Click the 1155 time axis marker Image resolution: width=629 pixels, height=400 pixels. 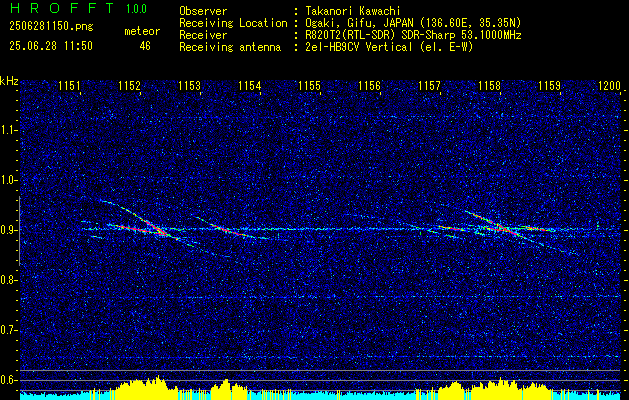[x=310, y=86]
